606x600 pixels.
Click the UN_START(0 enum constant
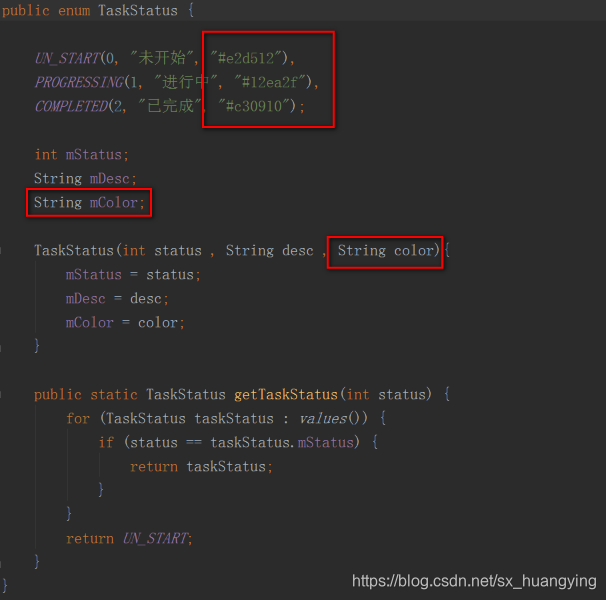click(74, 58)
